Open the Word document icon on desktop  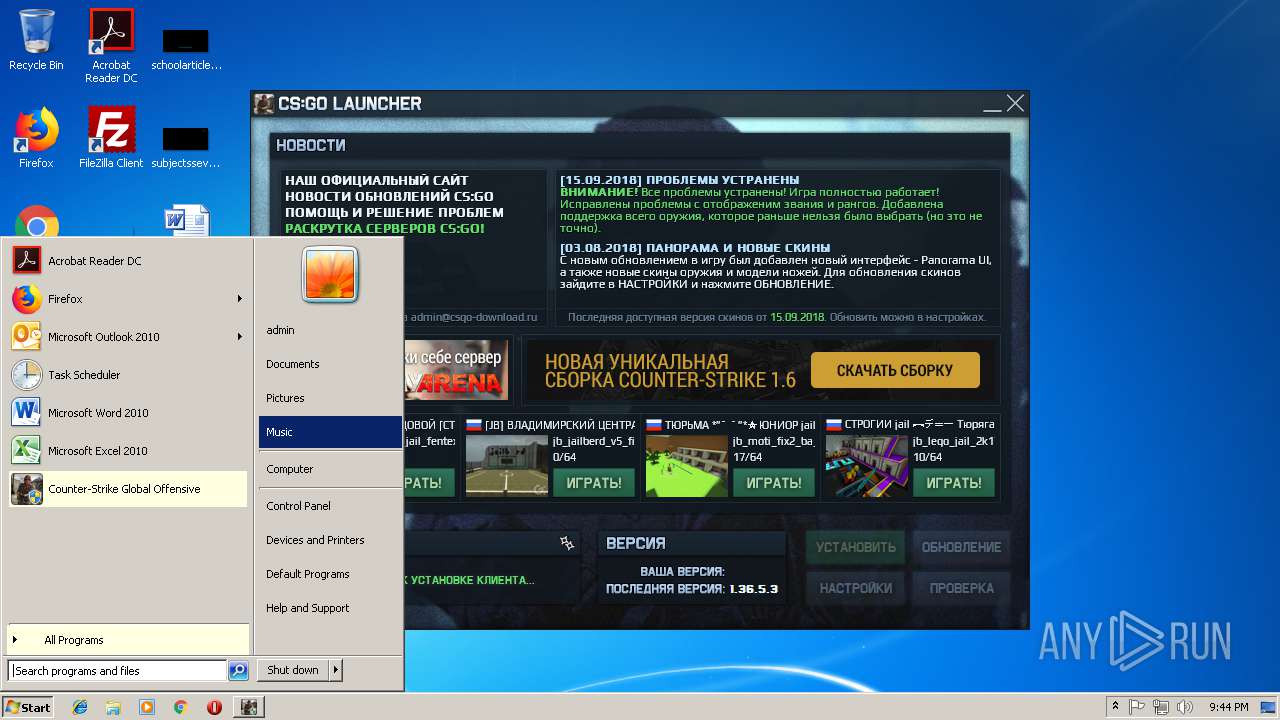(186, 222)
